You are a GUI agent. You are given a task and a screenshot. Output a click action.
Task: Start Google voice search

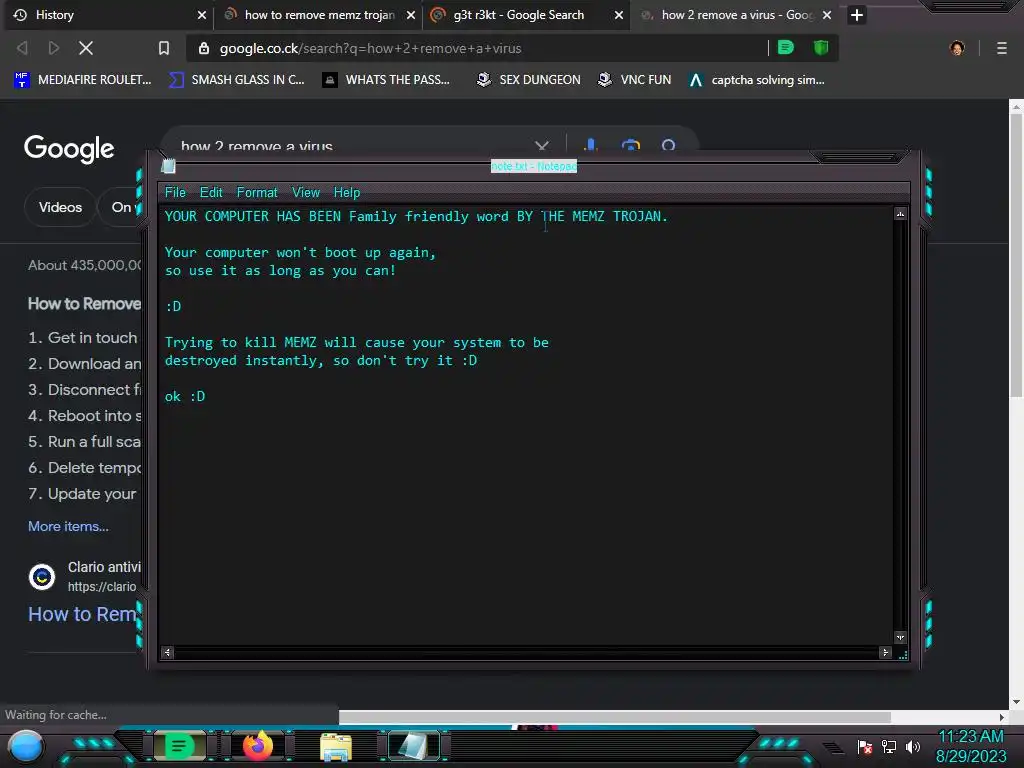591,144
